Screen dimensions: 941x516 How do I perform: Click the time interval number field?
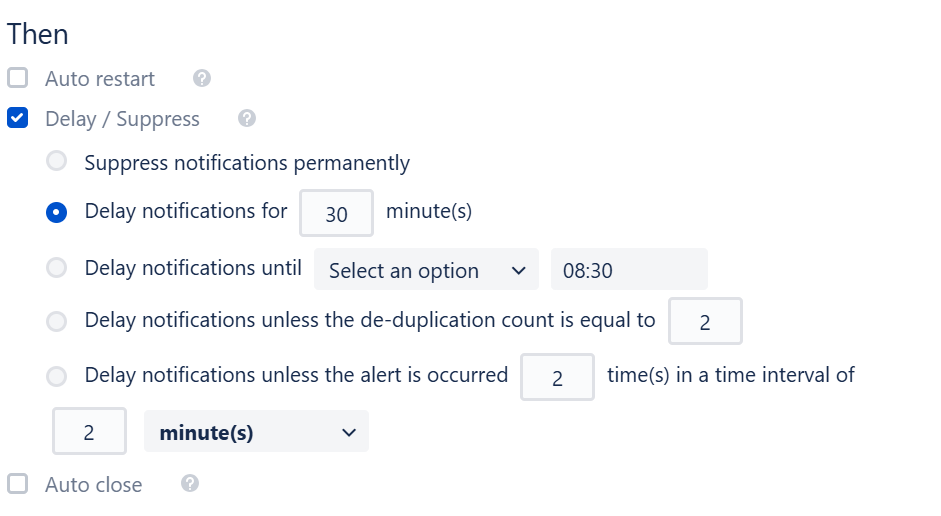(x=89, y=432)
